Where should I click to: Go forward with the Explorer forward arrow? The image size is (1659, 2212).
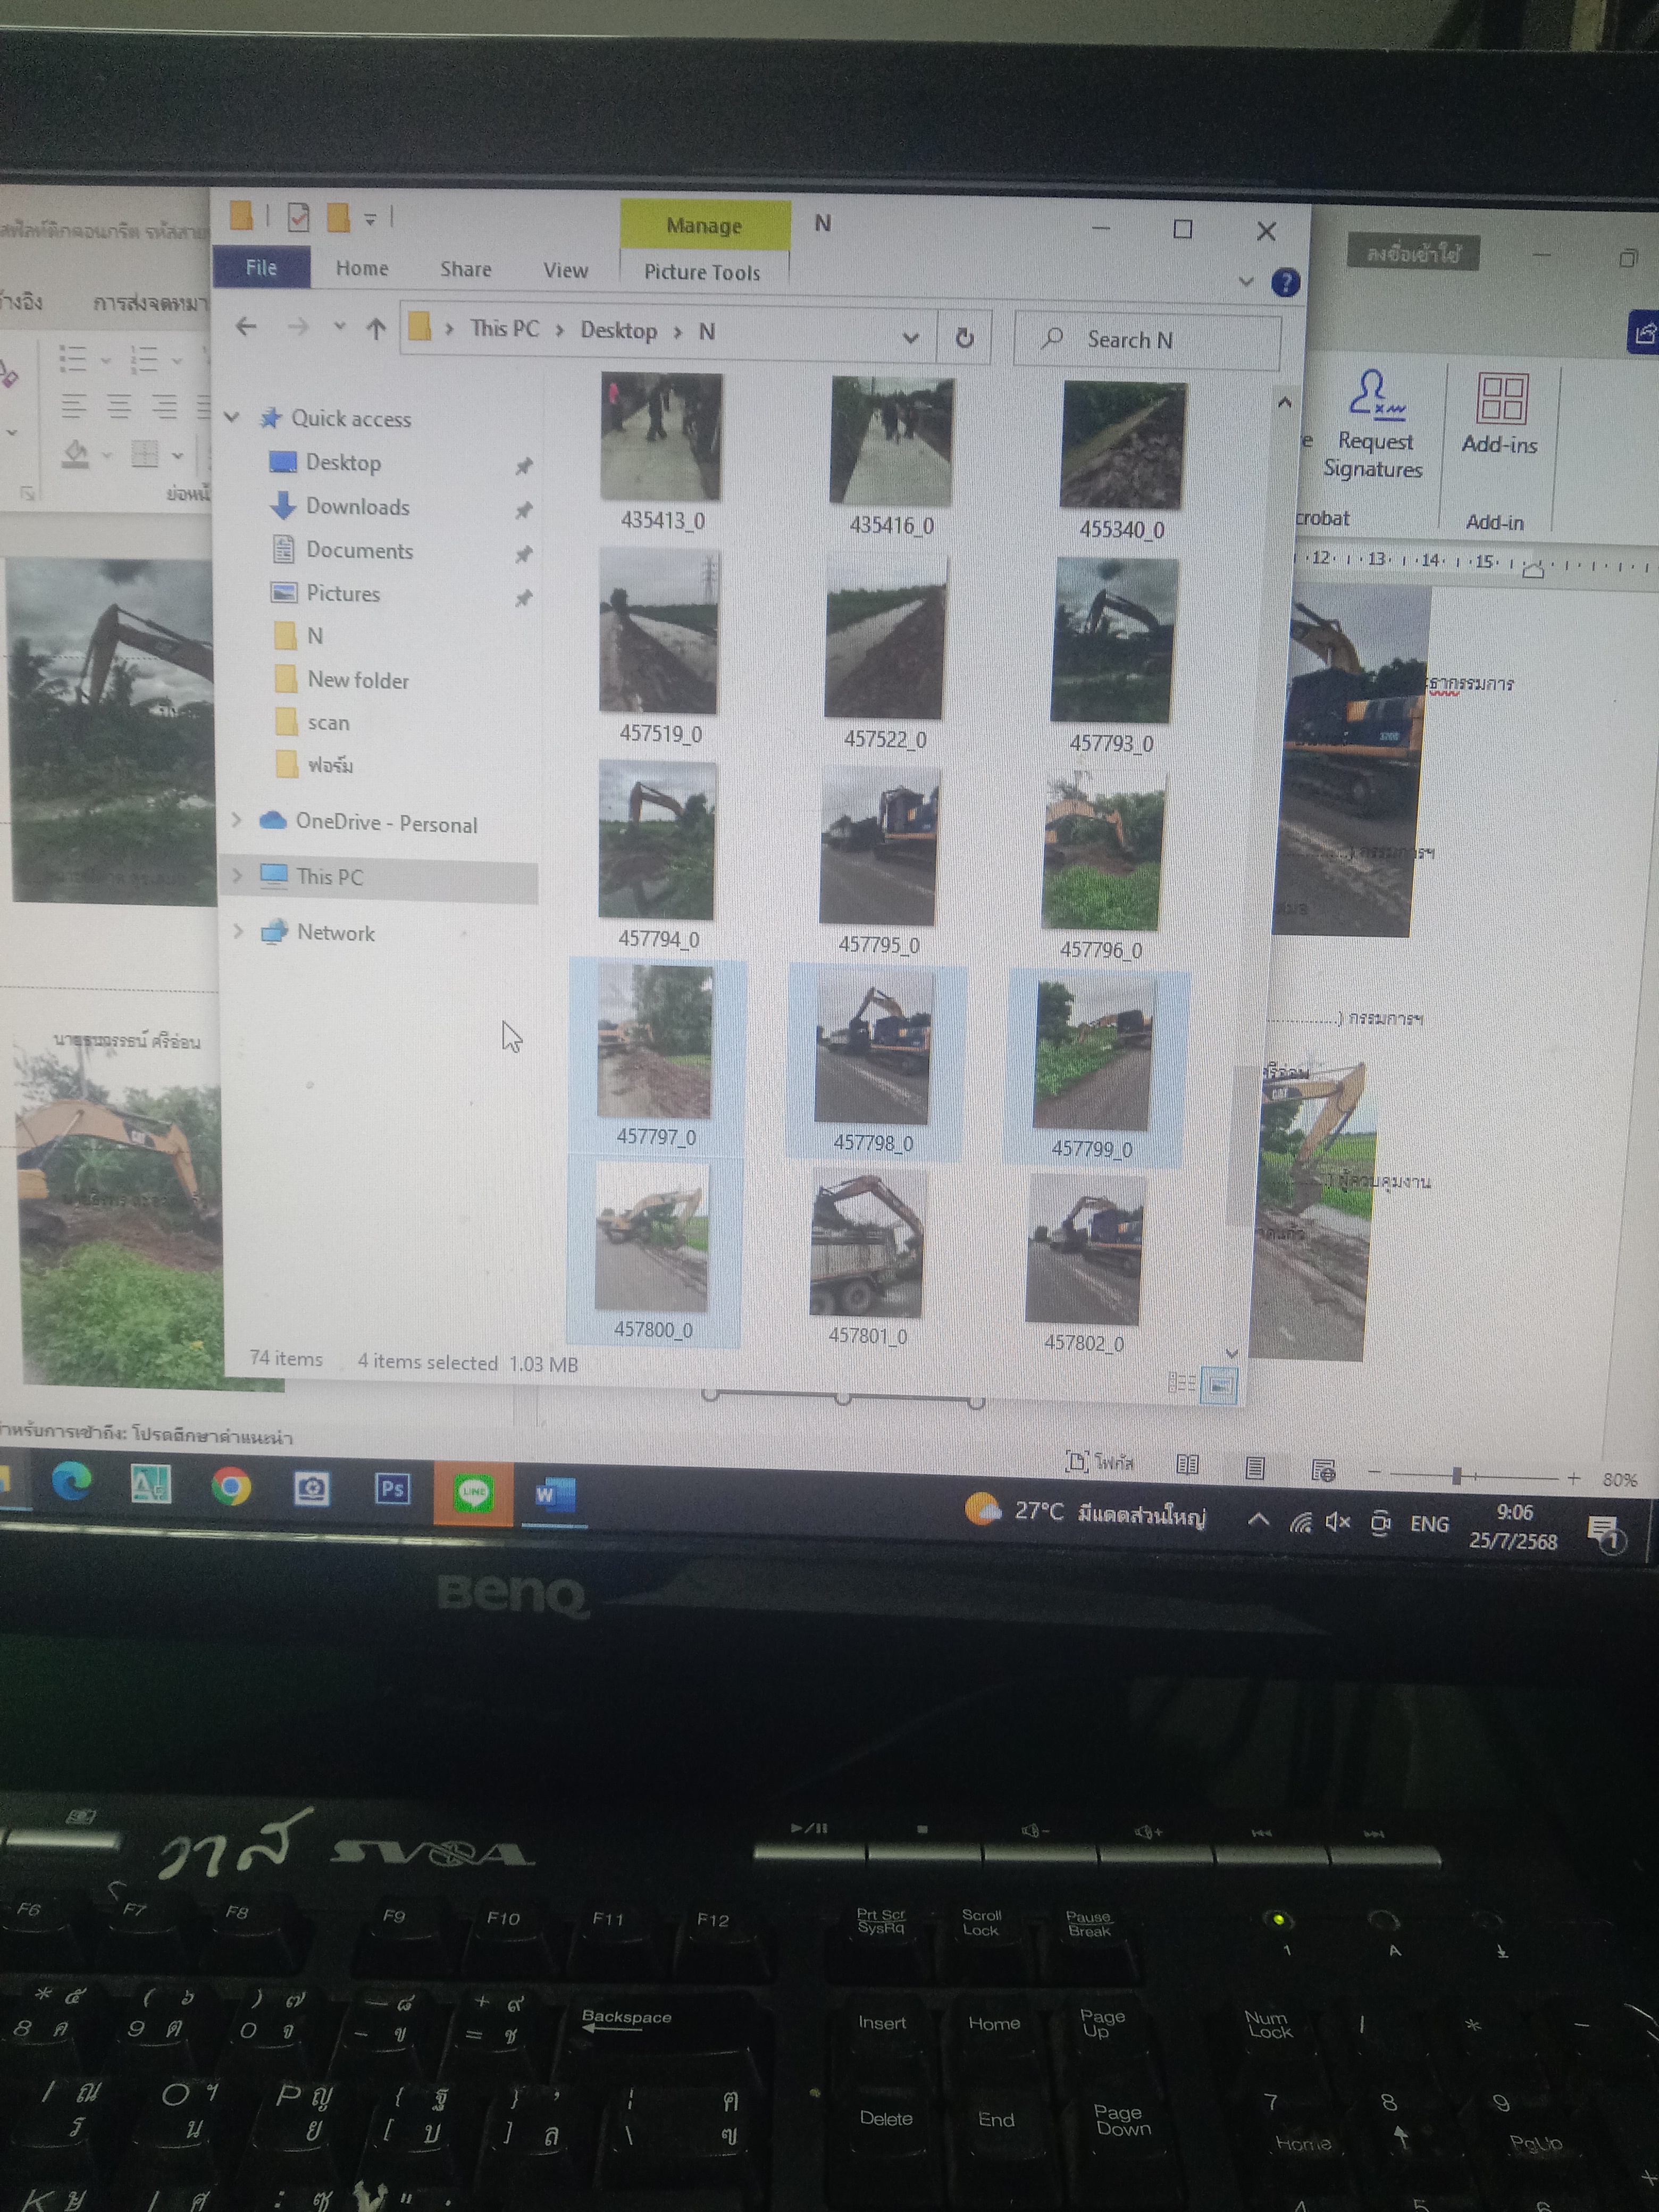297,327
